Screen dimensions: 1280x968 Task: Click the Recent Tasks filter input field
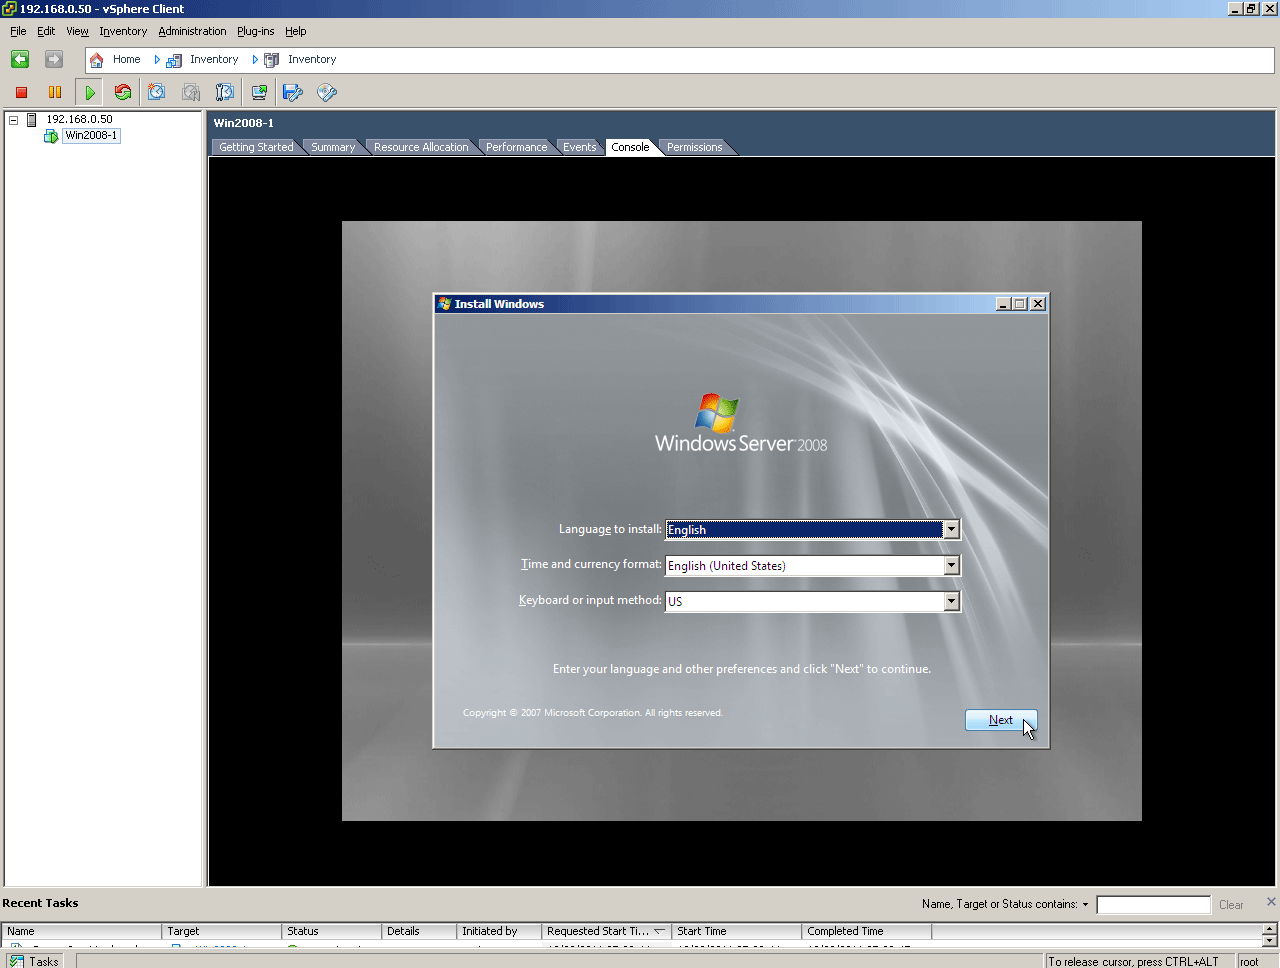(1153, 905)
